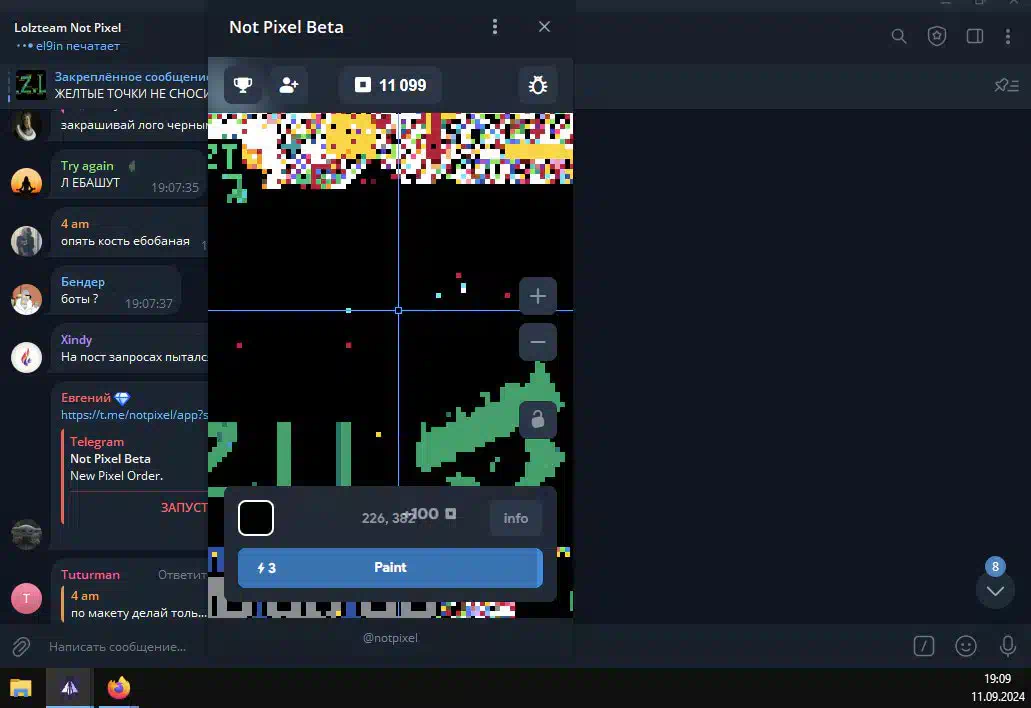Jump to latest messages down arrow

[x=995, y=590]
